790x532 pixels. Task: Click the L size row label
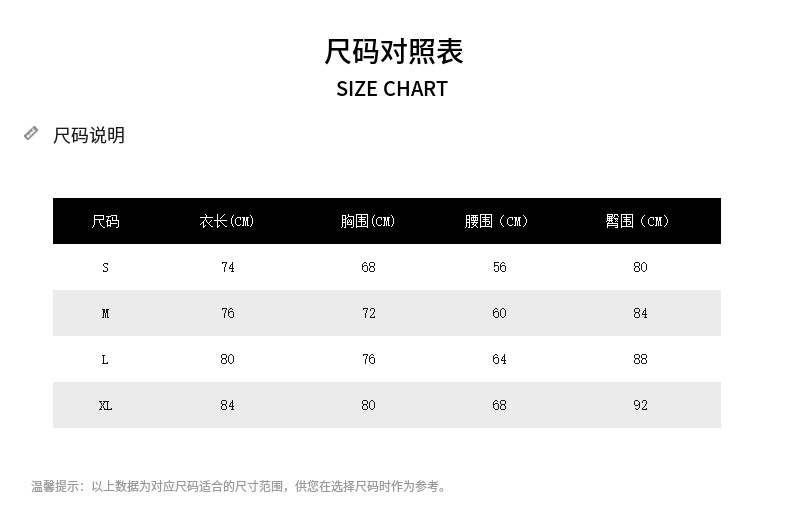click(x=105, y=359)
